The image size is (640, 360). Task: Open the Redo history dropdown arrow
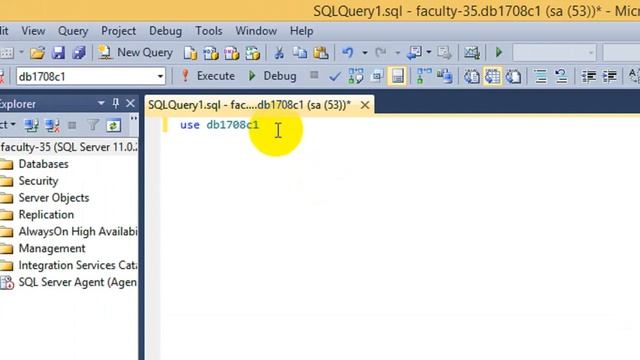click(397, 53)
